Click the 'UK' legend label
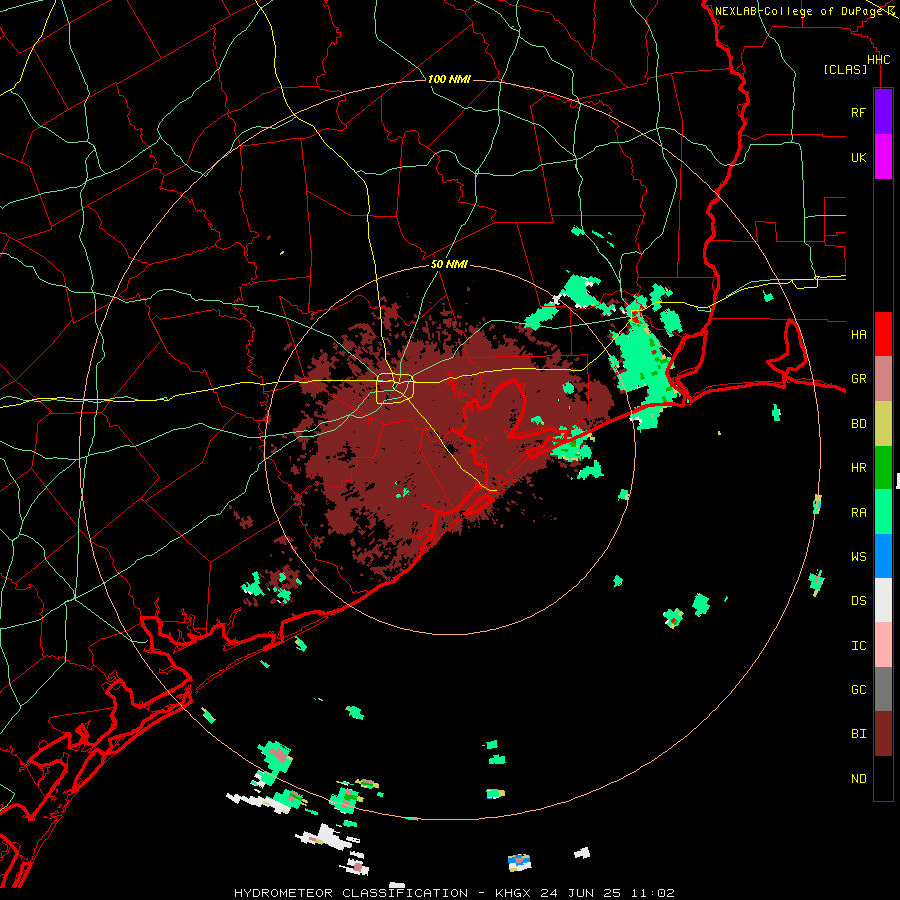The image size is (900, 900). tap(858, 158)
